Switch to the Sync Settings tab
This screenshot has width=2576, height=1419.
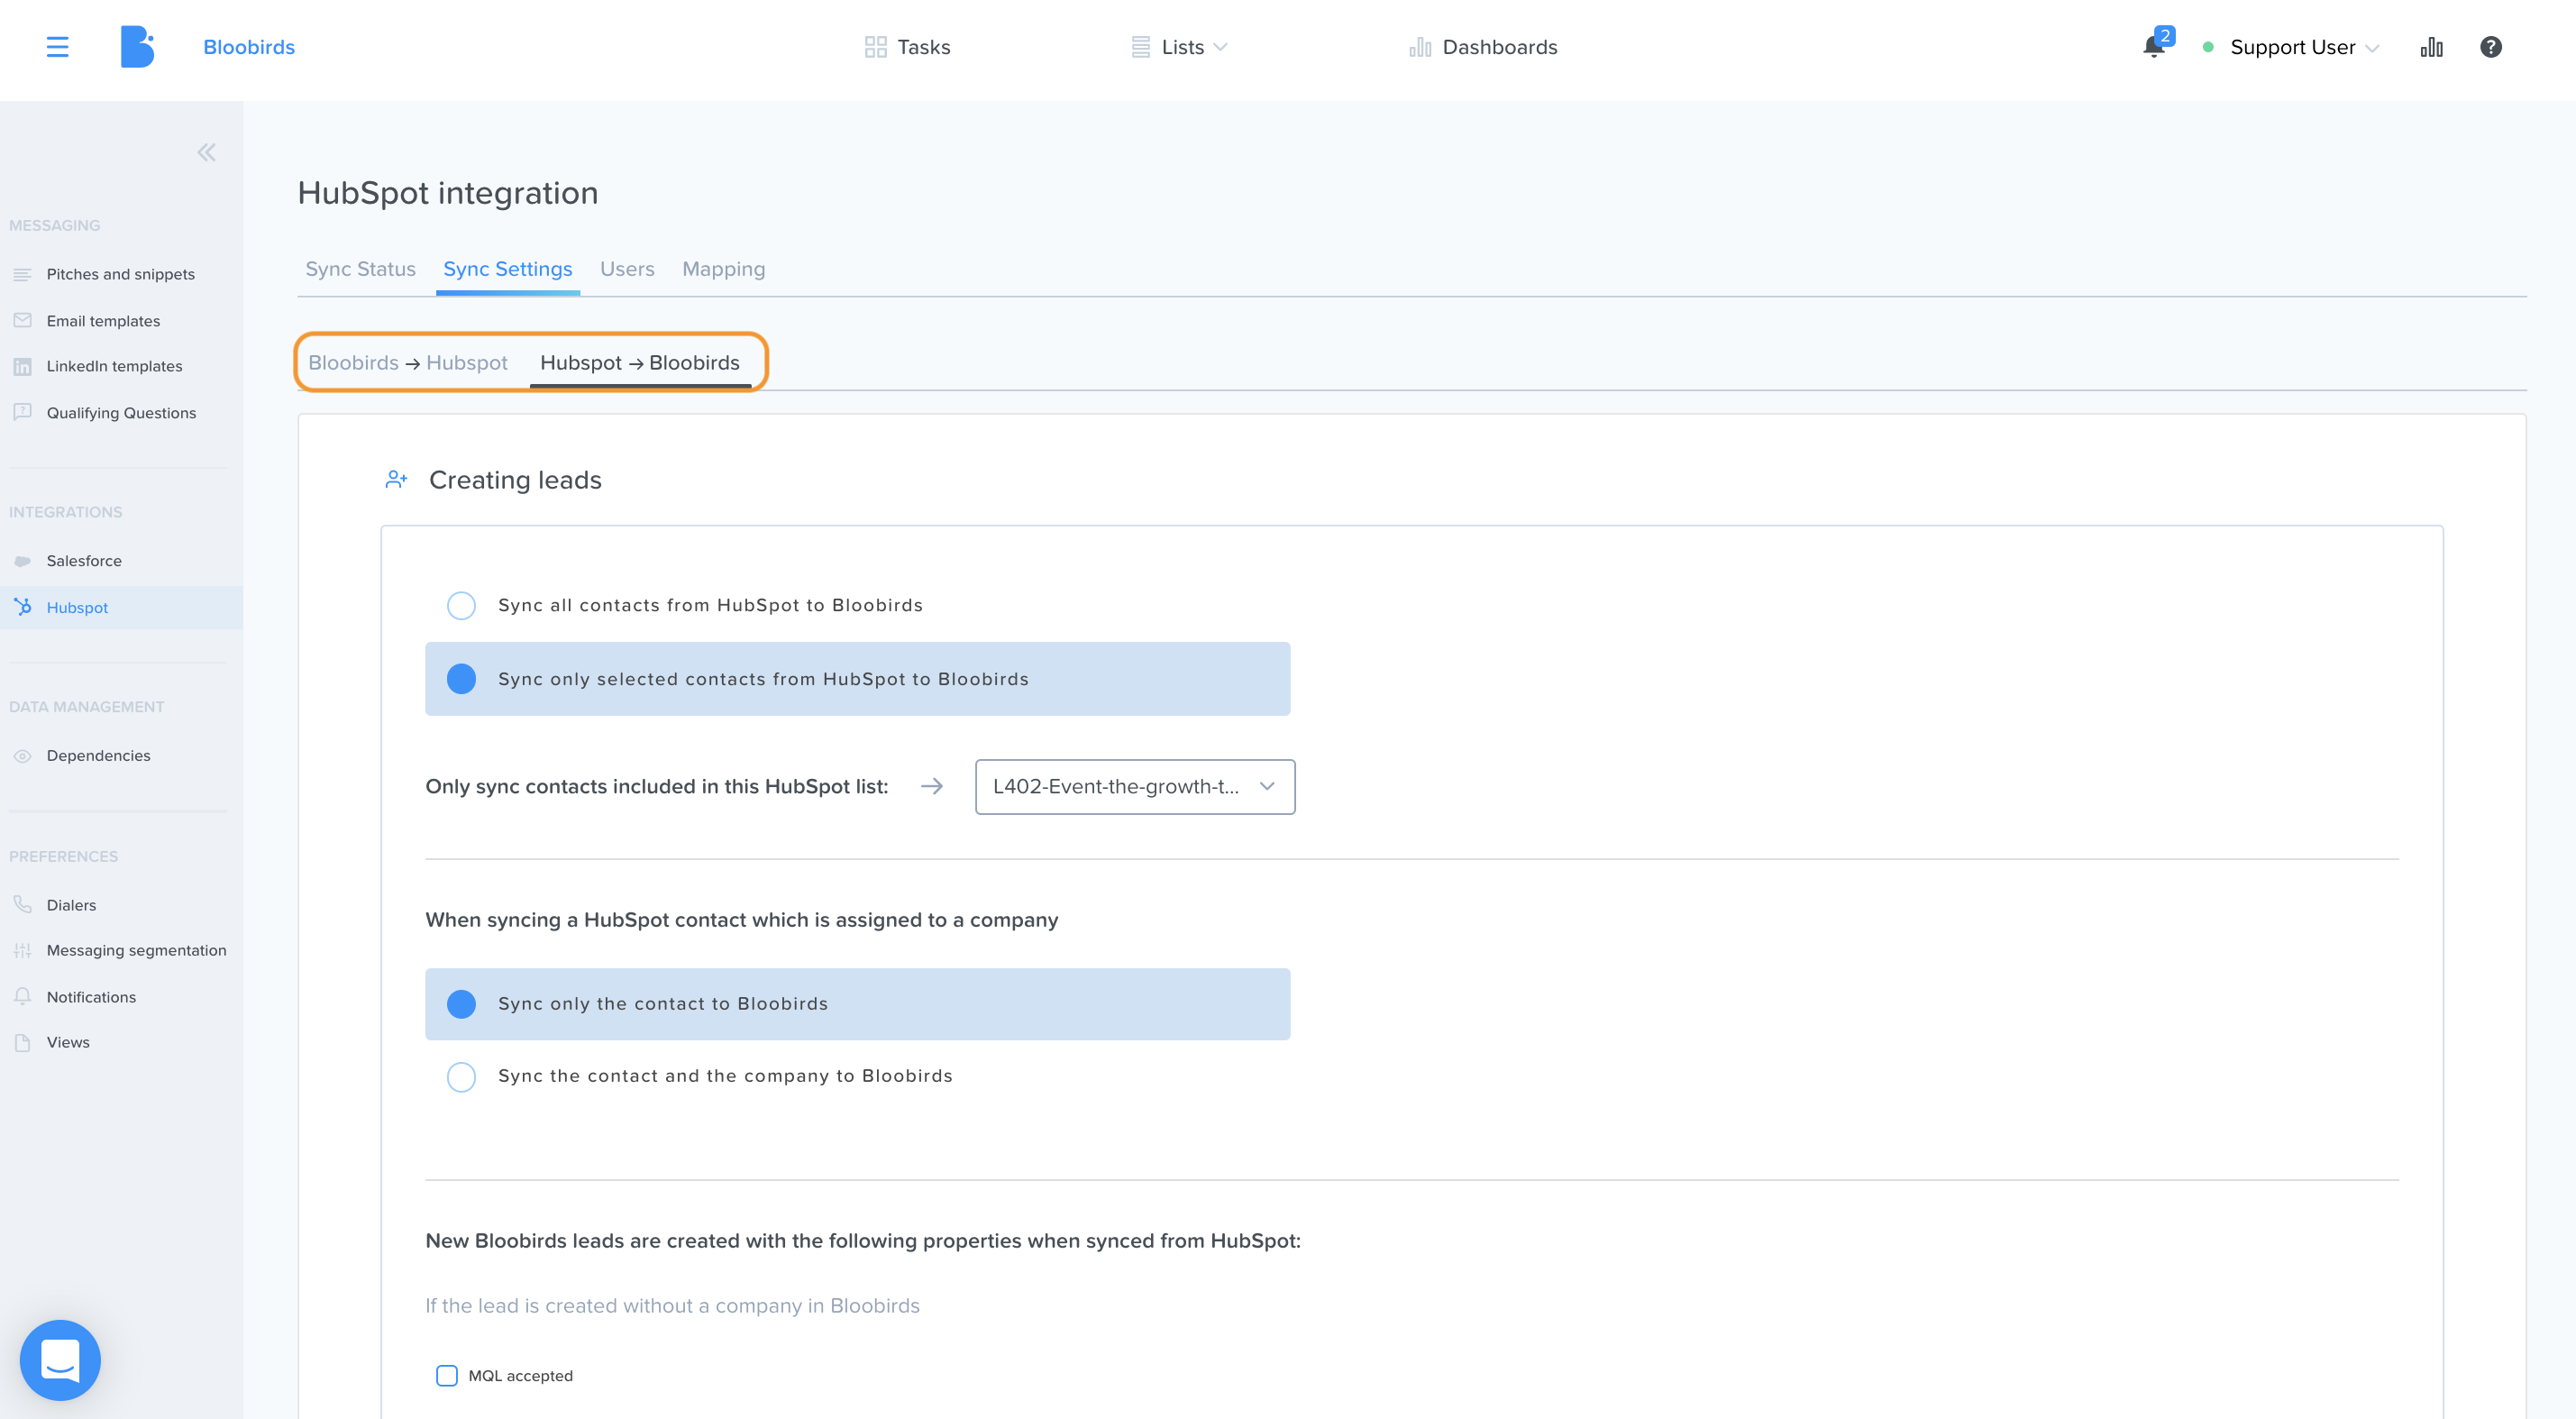tap(507, 269)
